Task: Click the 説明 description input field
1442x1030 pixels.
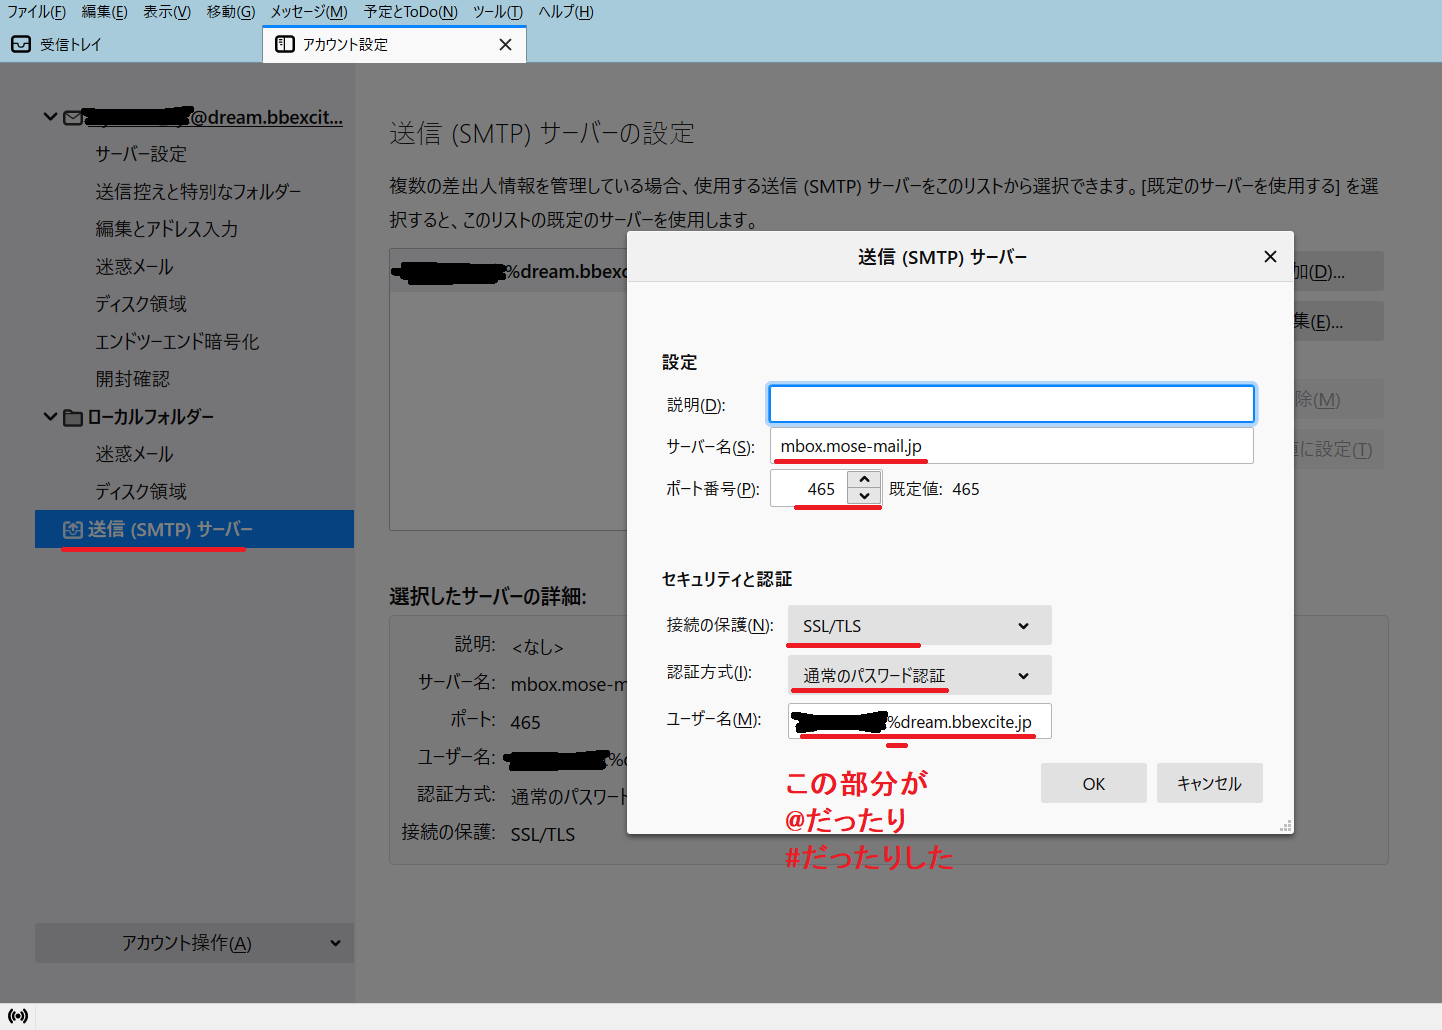Action: 1011,404
